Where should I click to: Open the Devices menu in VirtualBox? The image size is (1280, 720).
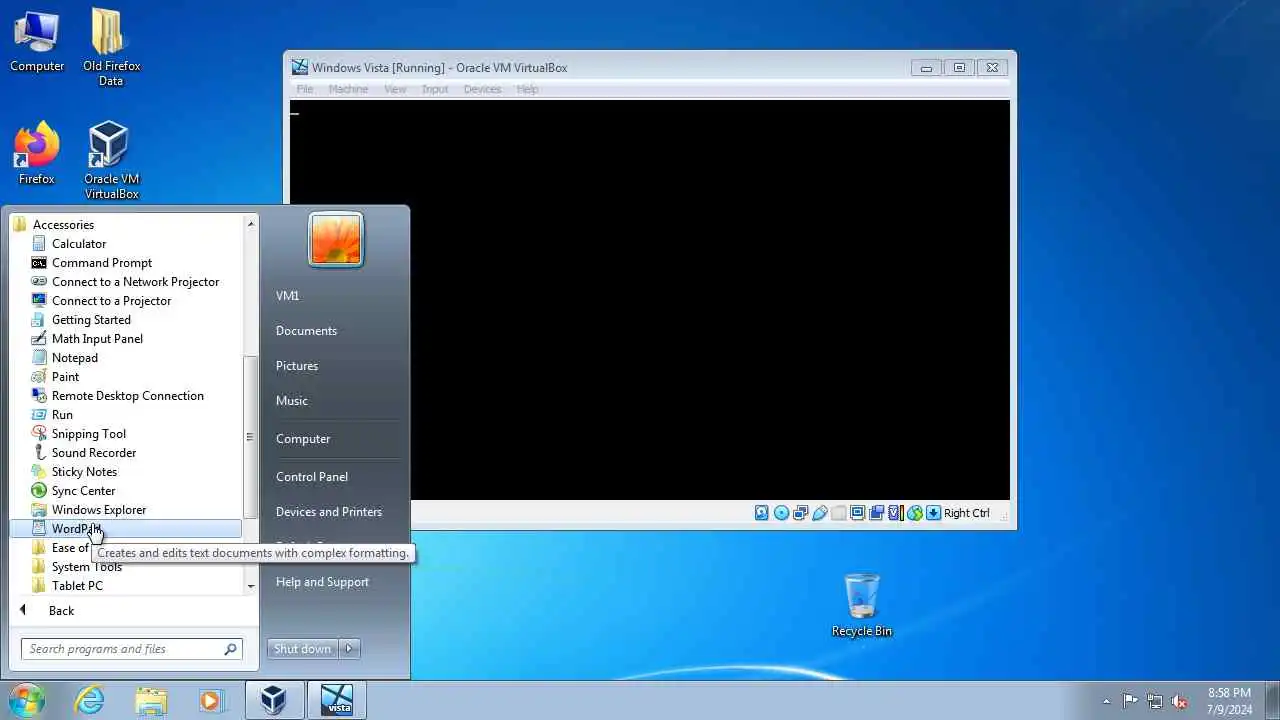click(482, 89)
